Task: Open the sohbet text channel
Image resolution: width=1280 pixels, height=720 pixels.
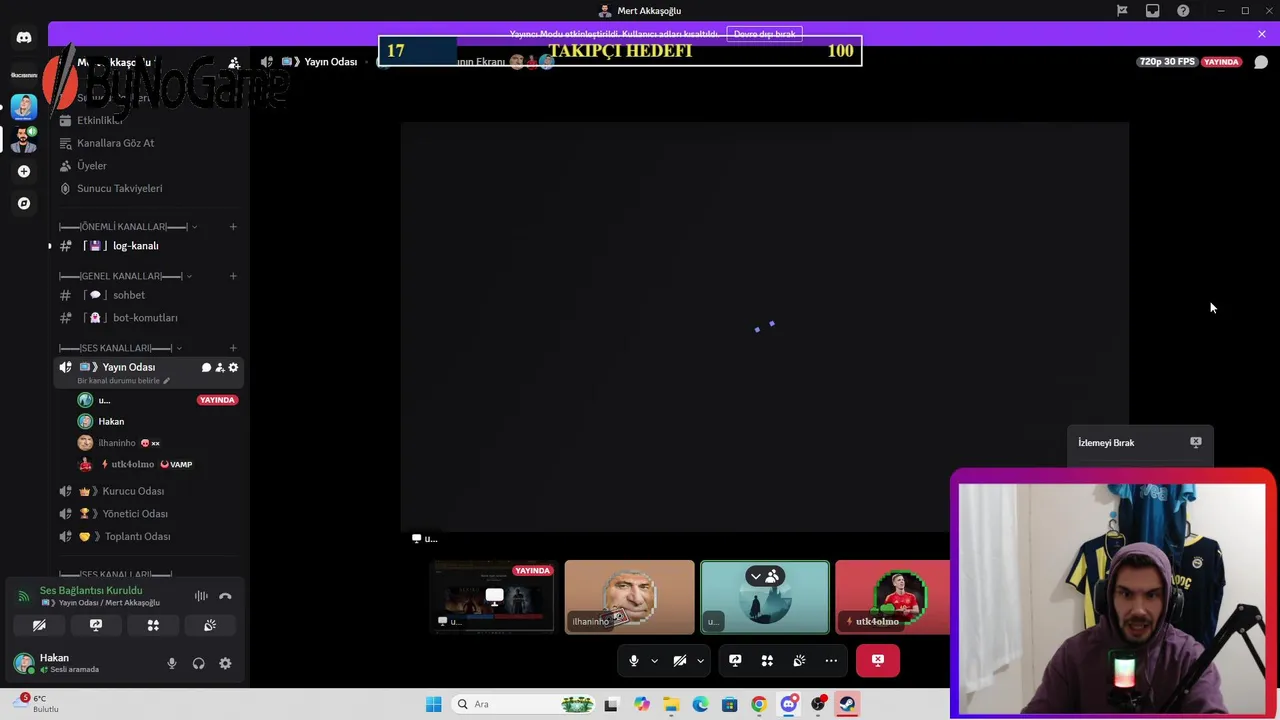Action: [129, 295]
